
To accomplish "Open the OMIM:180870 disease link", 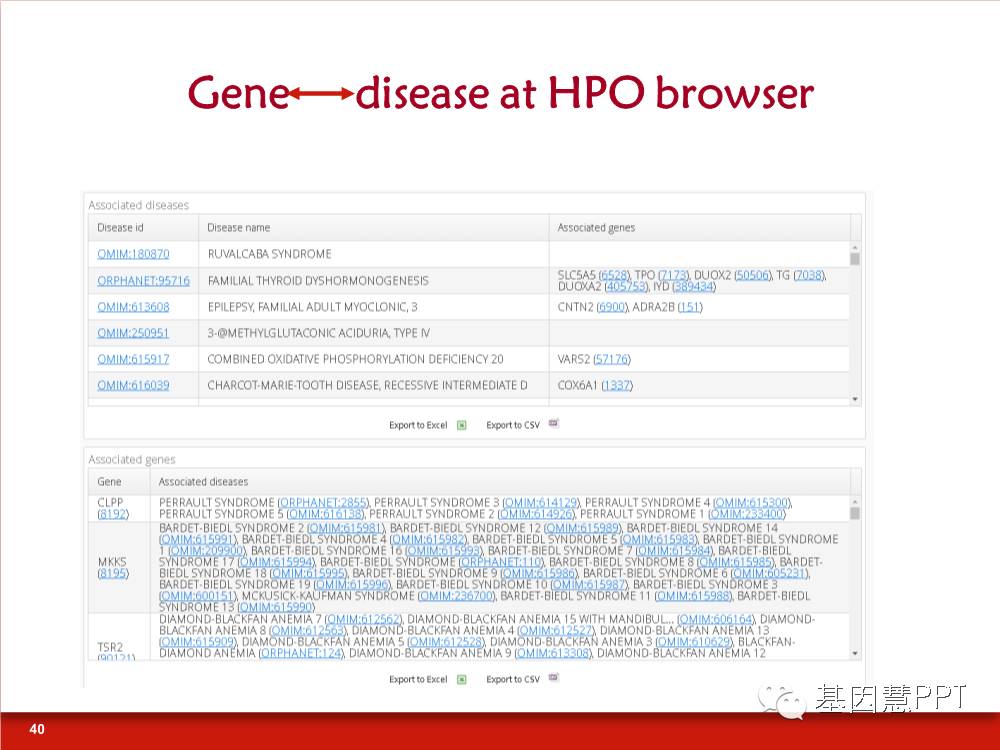I will 133,254.
